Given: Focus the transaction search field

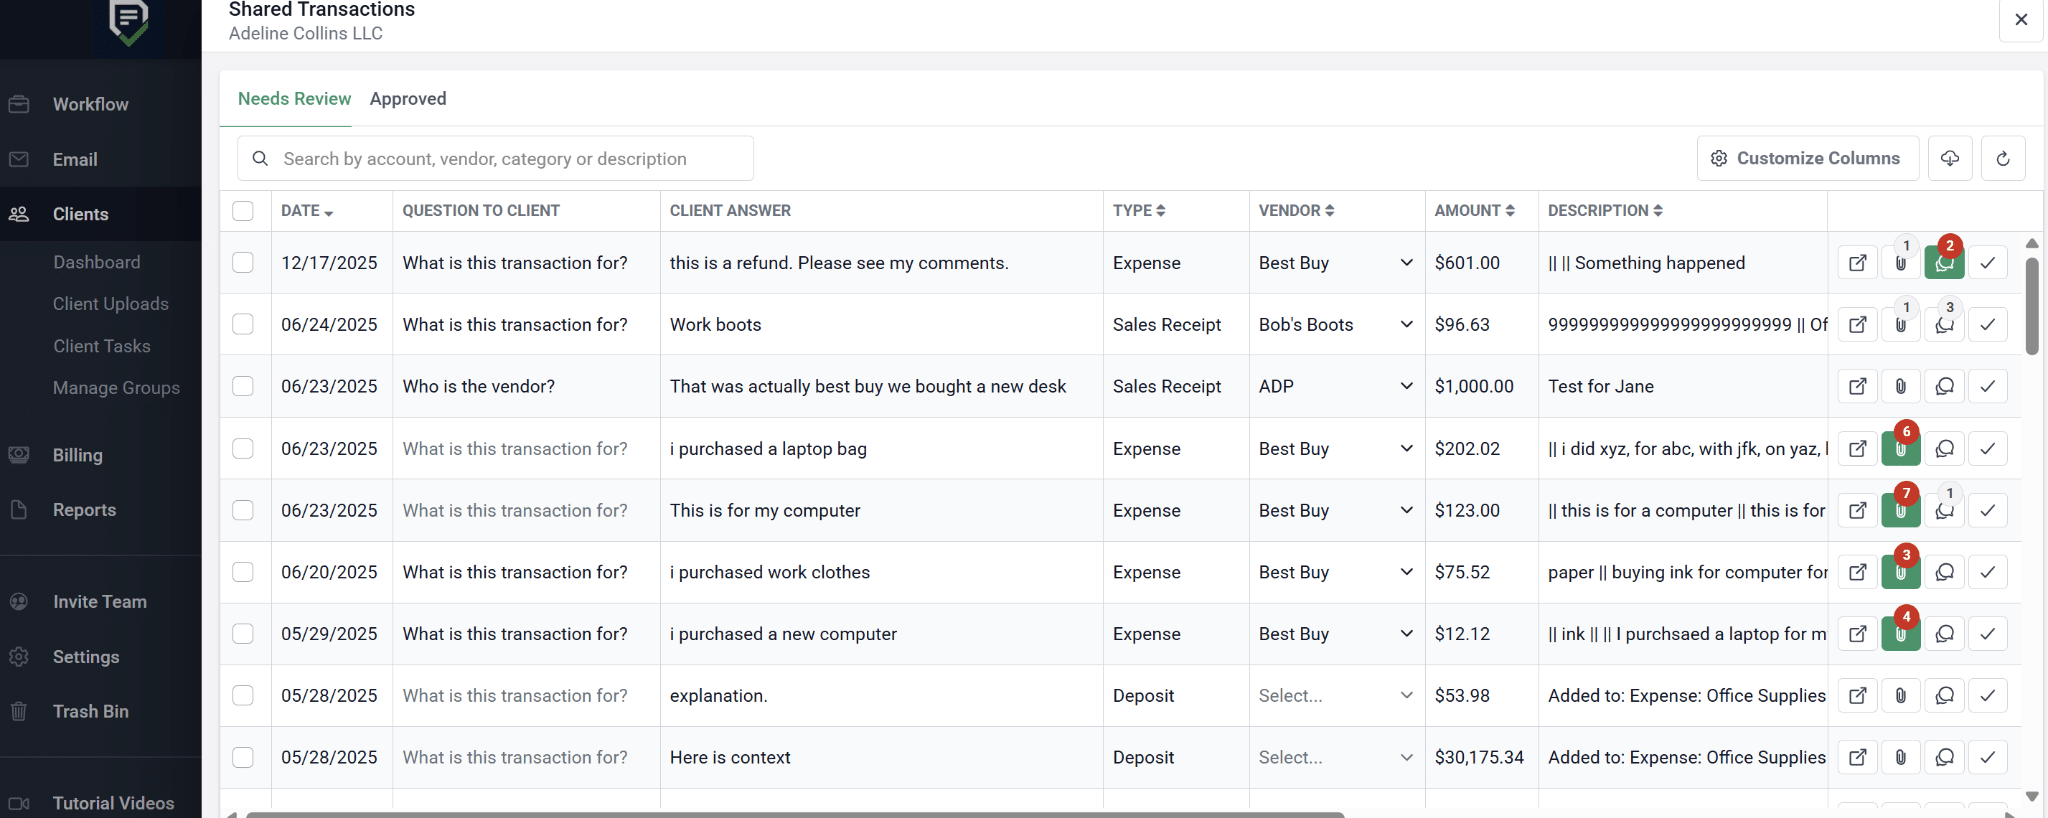Looking at the screenshot, I should pos(495,159).
